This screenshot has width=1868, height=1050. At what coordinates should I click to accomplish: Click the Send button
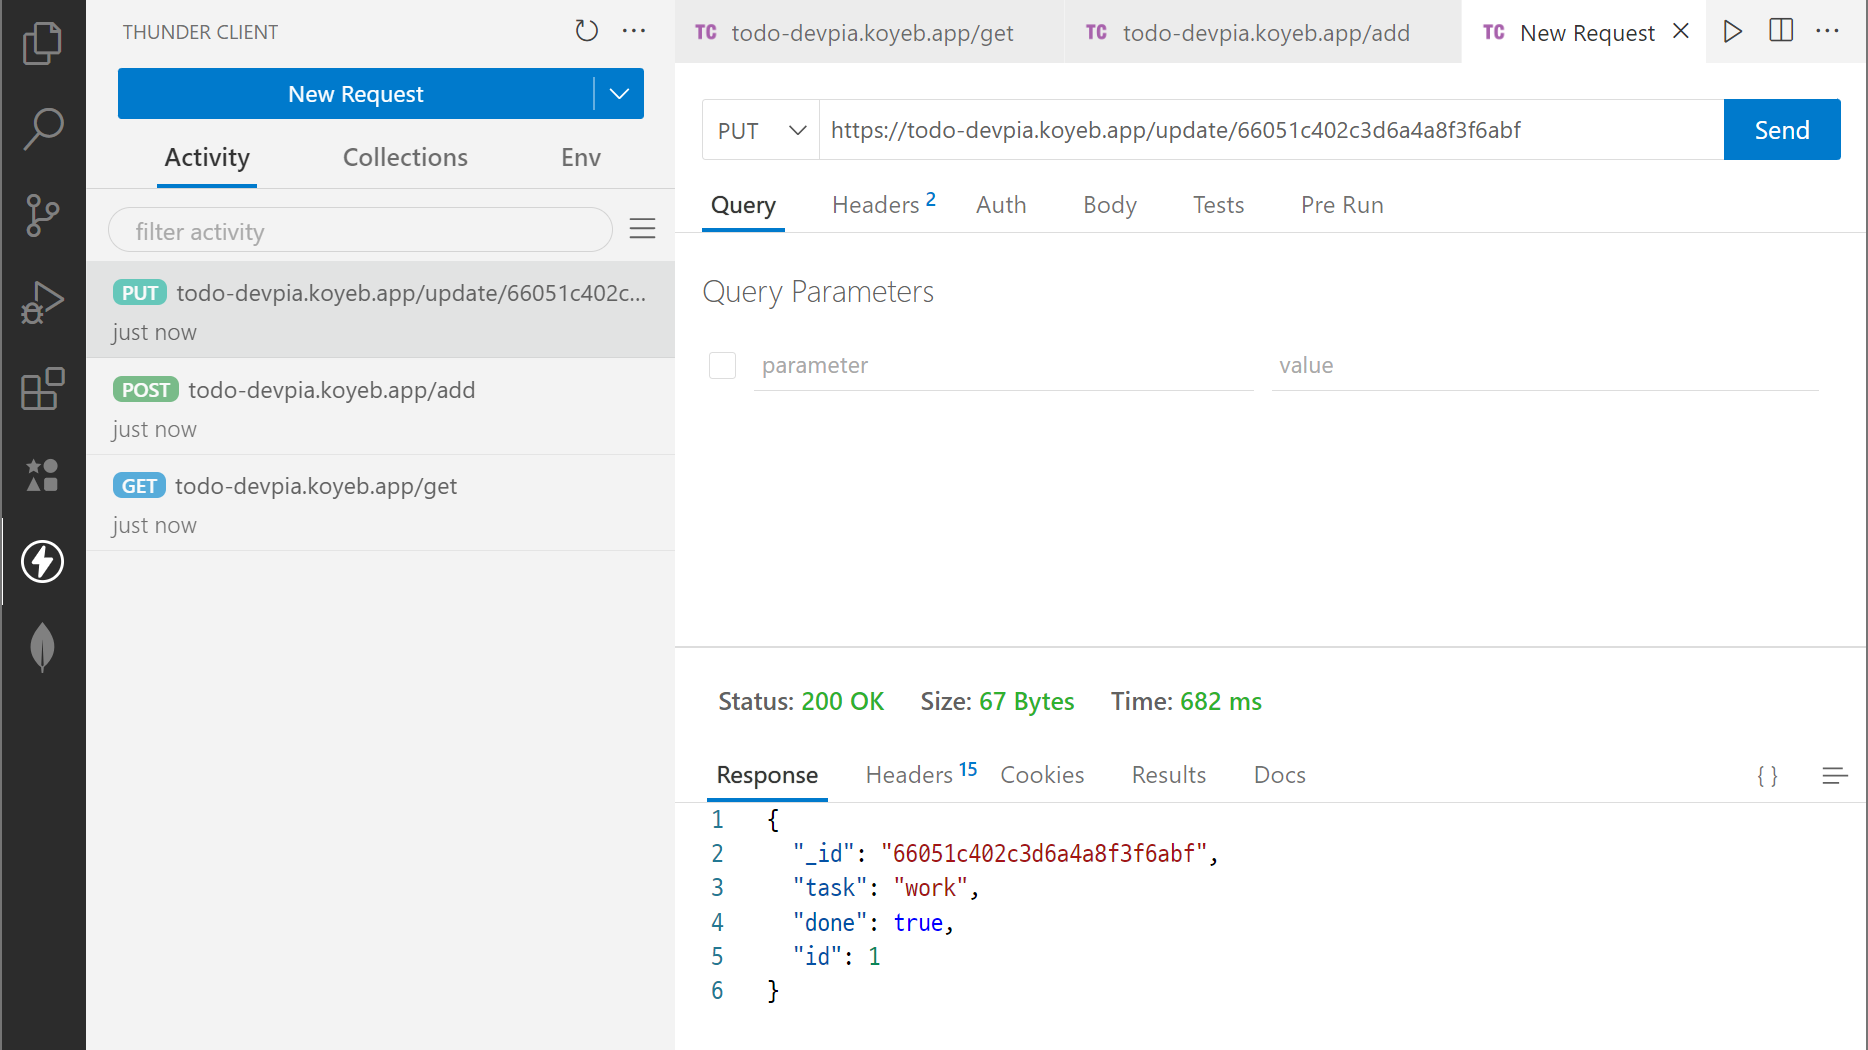click(x=1781, y=130)
